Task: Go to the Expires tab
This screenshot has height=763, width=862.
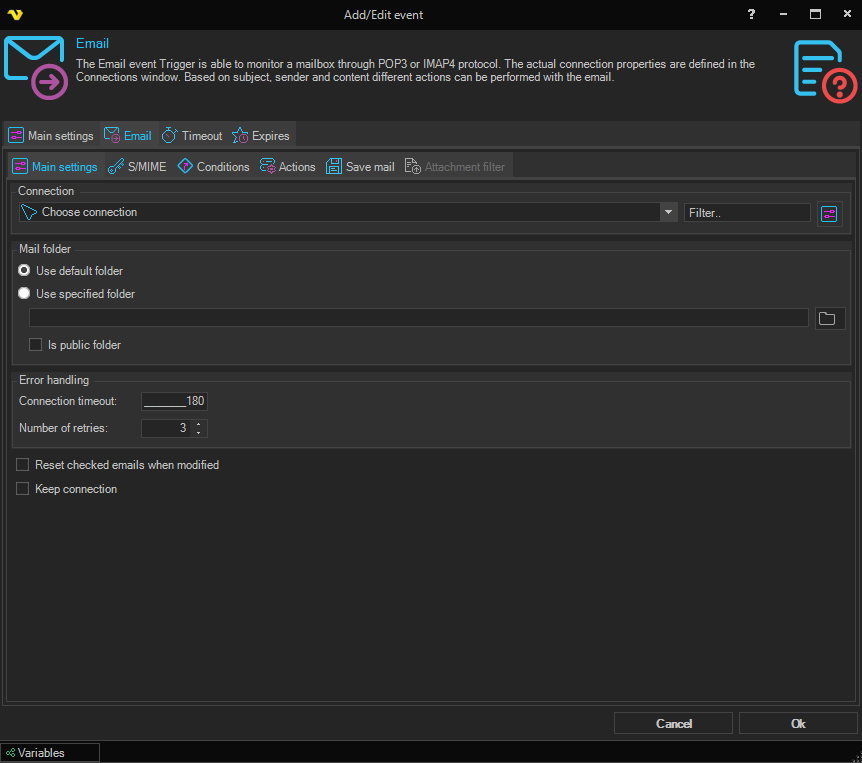Action: 261,136
